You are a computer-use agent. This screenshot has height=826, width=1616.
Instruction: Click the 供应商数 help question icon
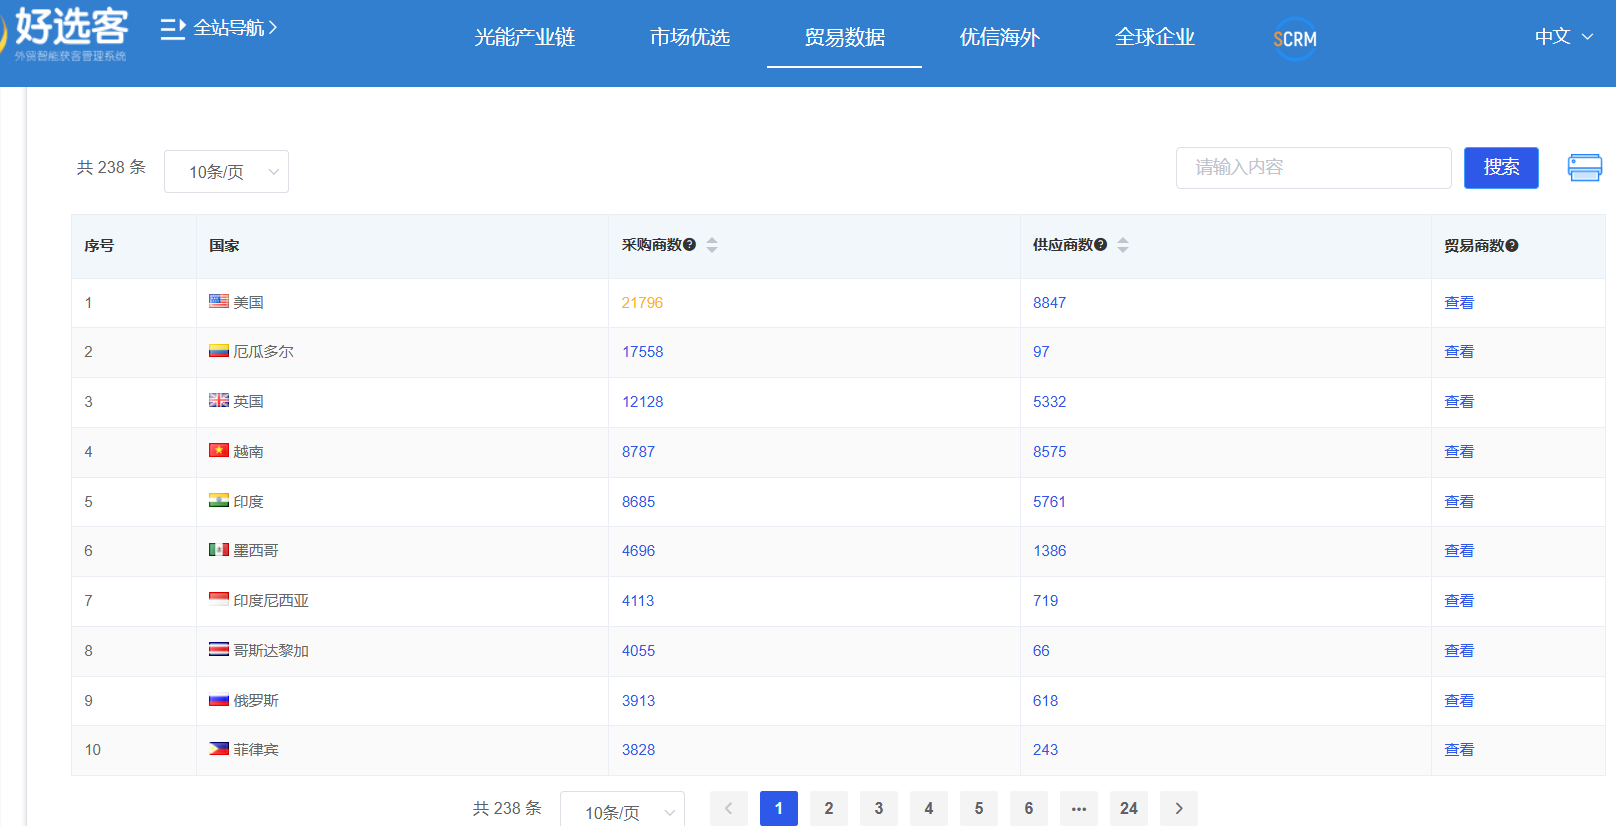[x=1101, y=245]
